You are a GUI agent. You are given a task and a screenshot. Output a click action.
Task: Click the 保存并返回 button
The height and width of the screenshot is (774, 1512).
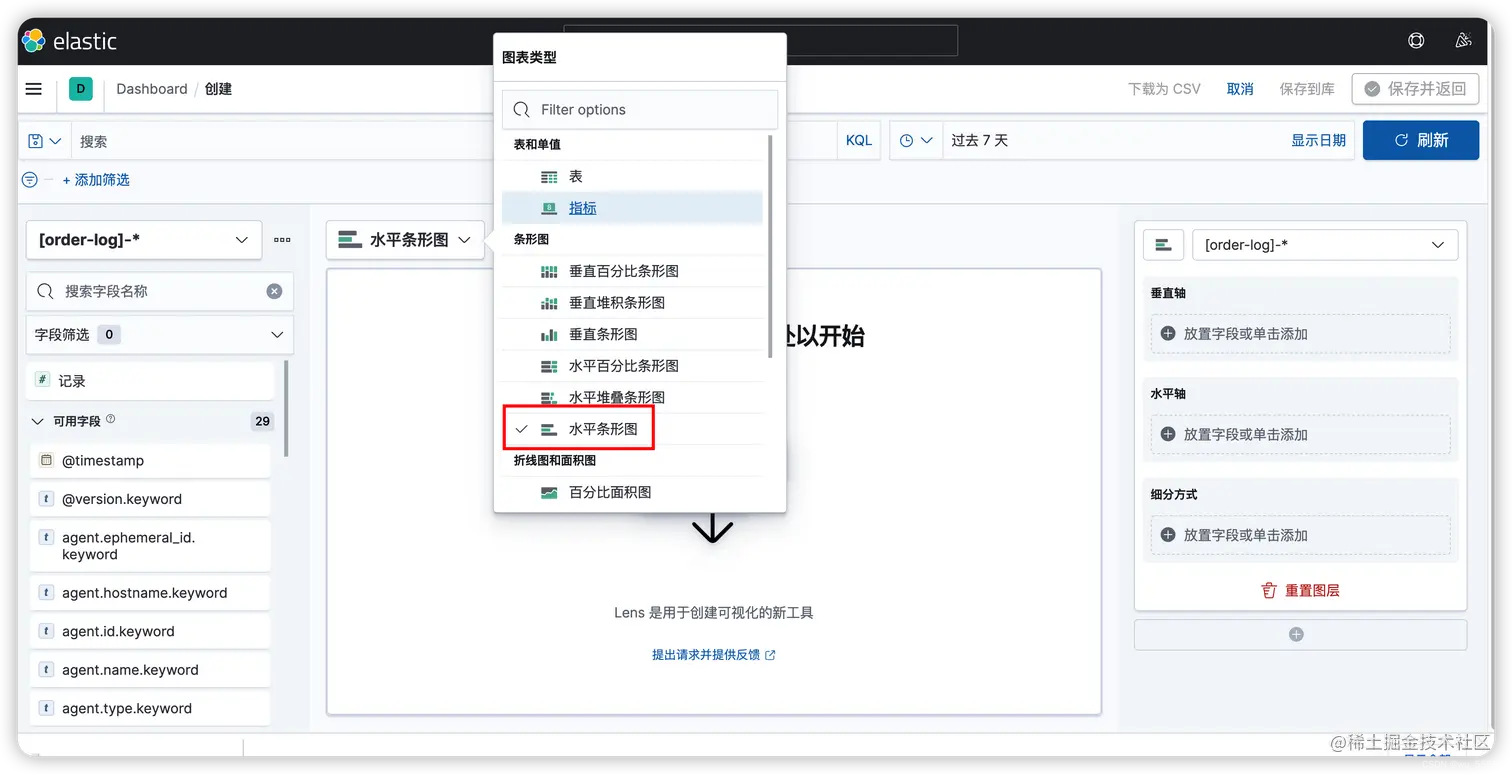1415,89
